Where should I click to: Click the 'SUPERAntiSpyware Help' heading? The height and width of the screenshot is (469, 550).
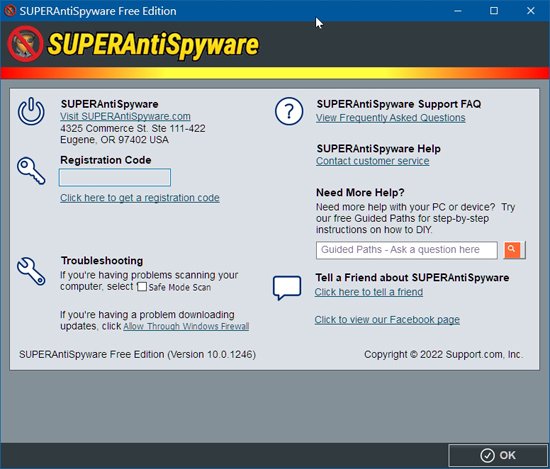point(378,149)
